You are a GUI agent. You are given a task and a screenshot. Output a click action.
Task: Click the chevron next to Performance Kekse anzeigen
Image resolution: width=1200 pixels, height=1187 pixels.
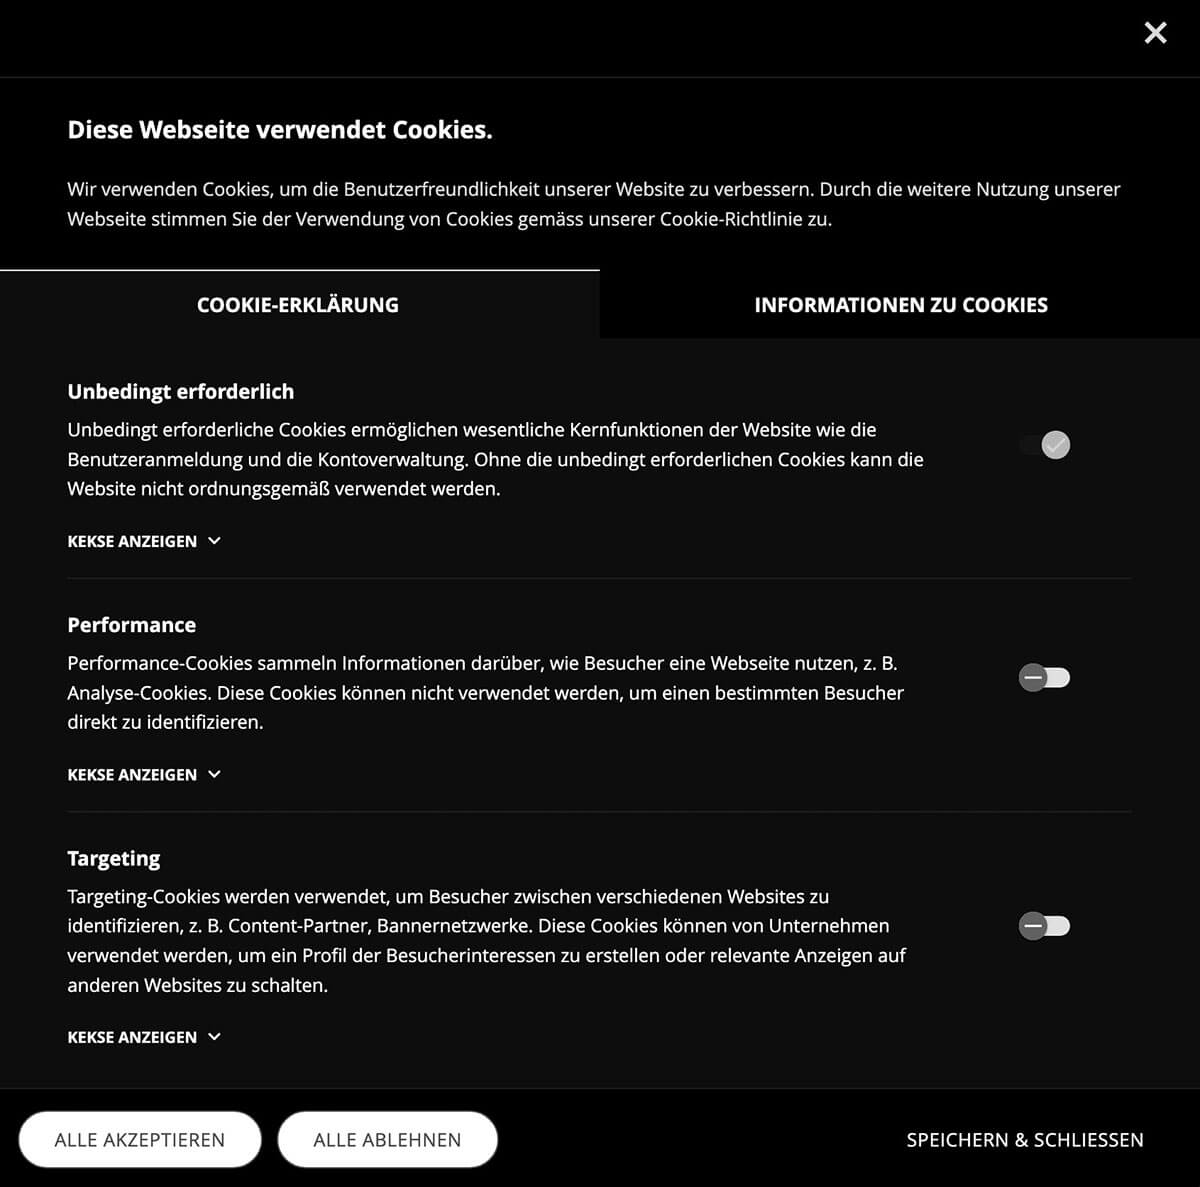(214, 774)
